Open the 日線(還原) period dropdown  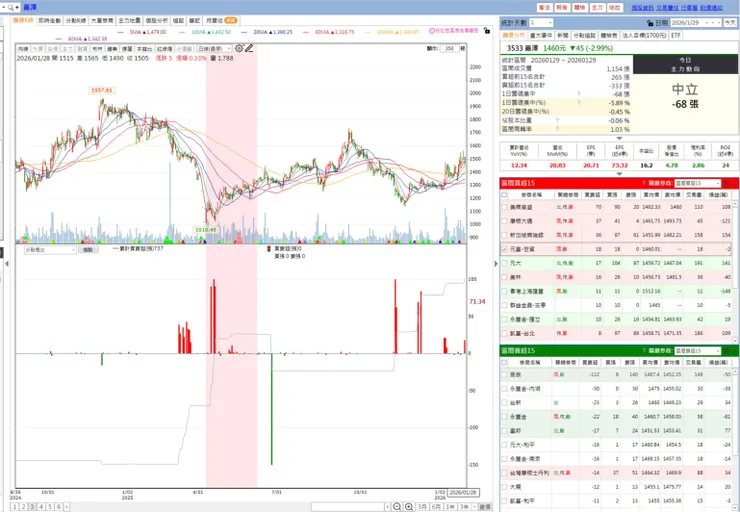pos(214,49)
